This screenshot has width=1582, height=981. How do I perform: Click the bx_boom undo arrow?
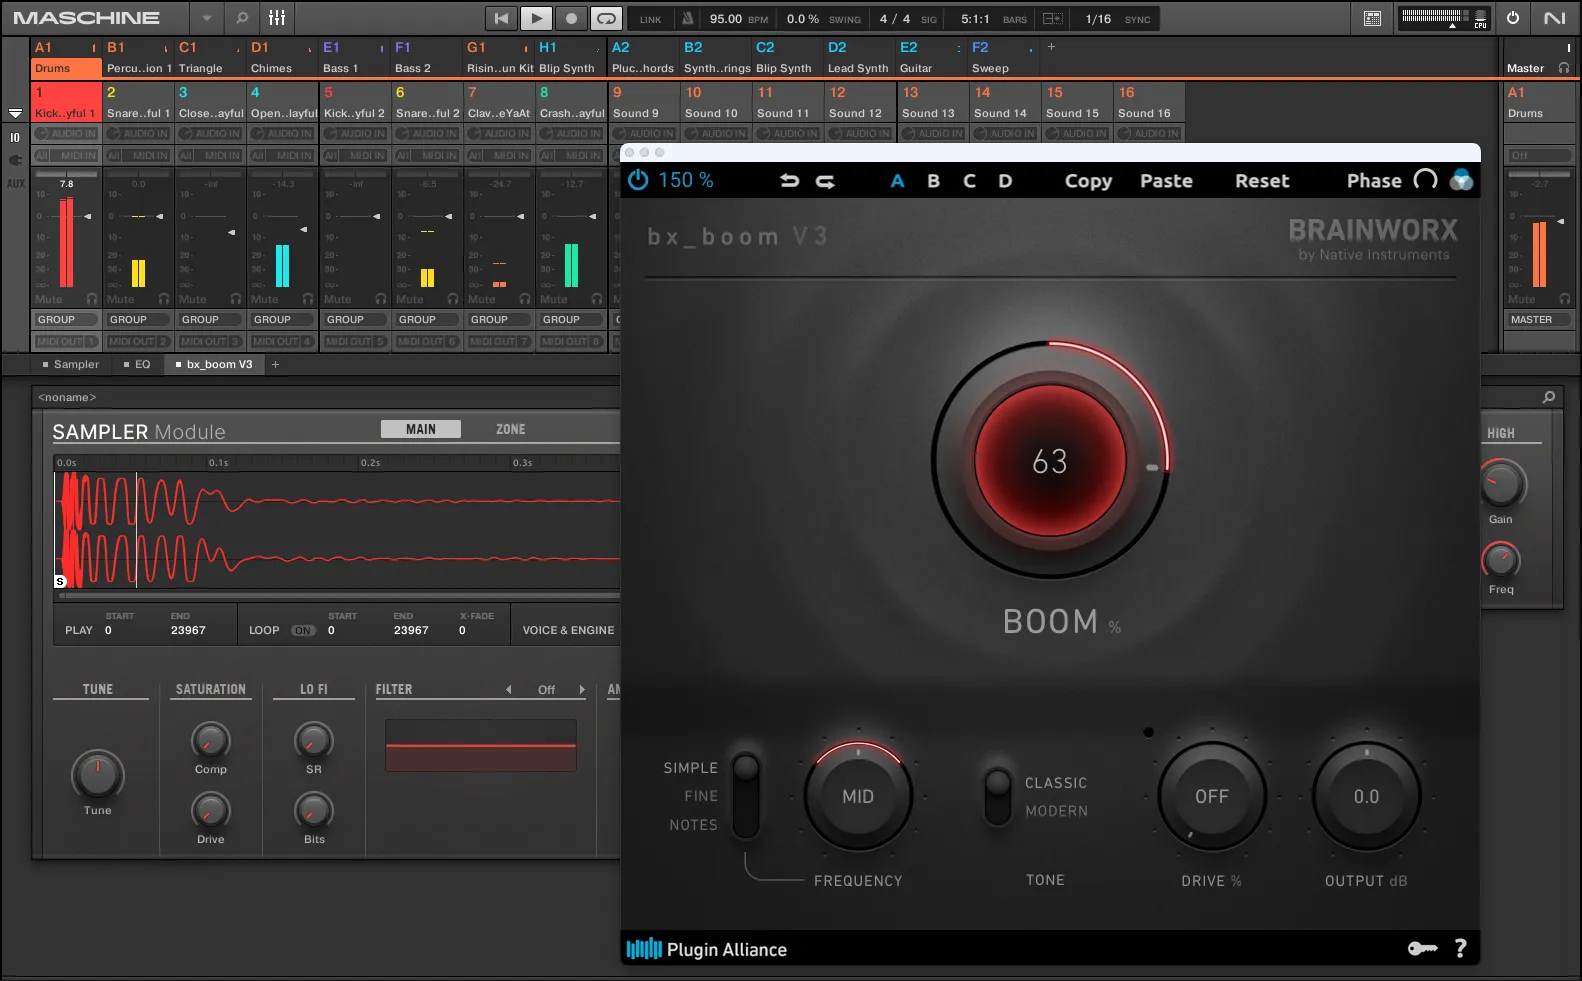[x=790, y=181]
